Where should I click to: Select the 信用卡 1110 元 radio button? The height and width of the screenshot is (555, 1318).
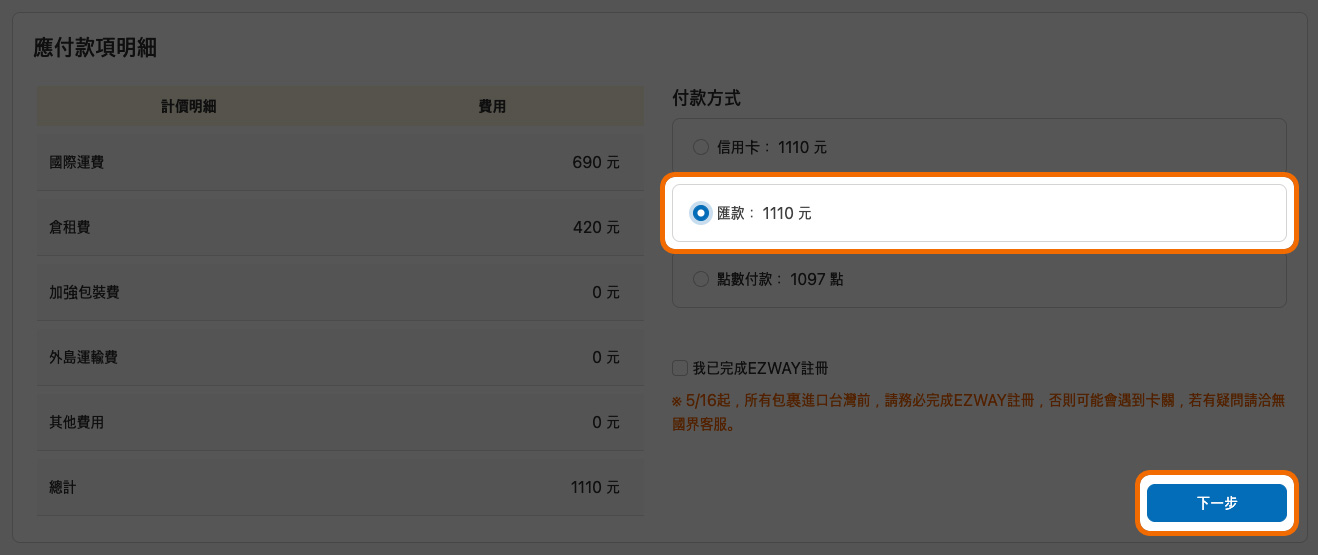coord(701,147)
